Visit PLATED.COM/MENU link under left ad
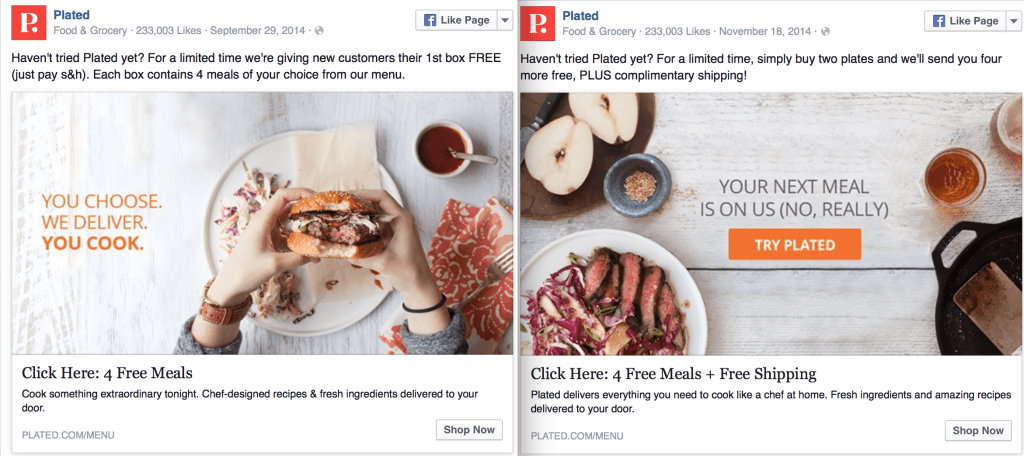Viewport: 1024px width, 456px height. (x=68, y=436)
